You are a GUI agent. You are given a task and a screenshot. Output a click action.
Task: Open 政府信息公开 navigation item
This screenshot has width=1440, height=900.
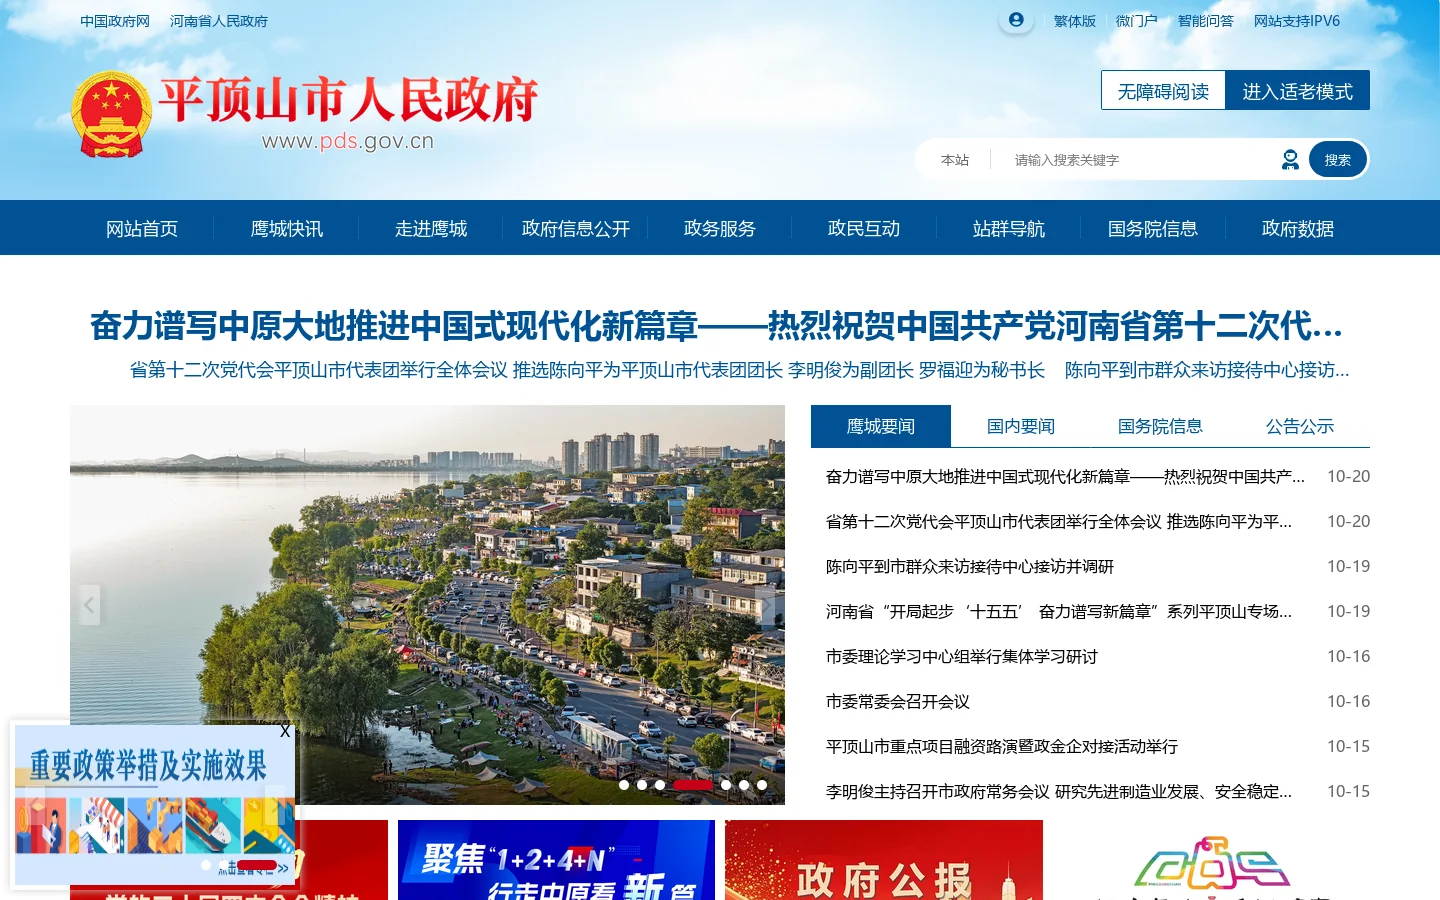(x=576, y=229)
